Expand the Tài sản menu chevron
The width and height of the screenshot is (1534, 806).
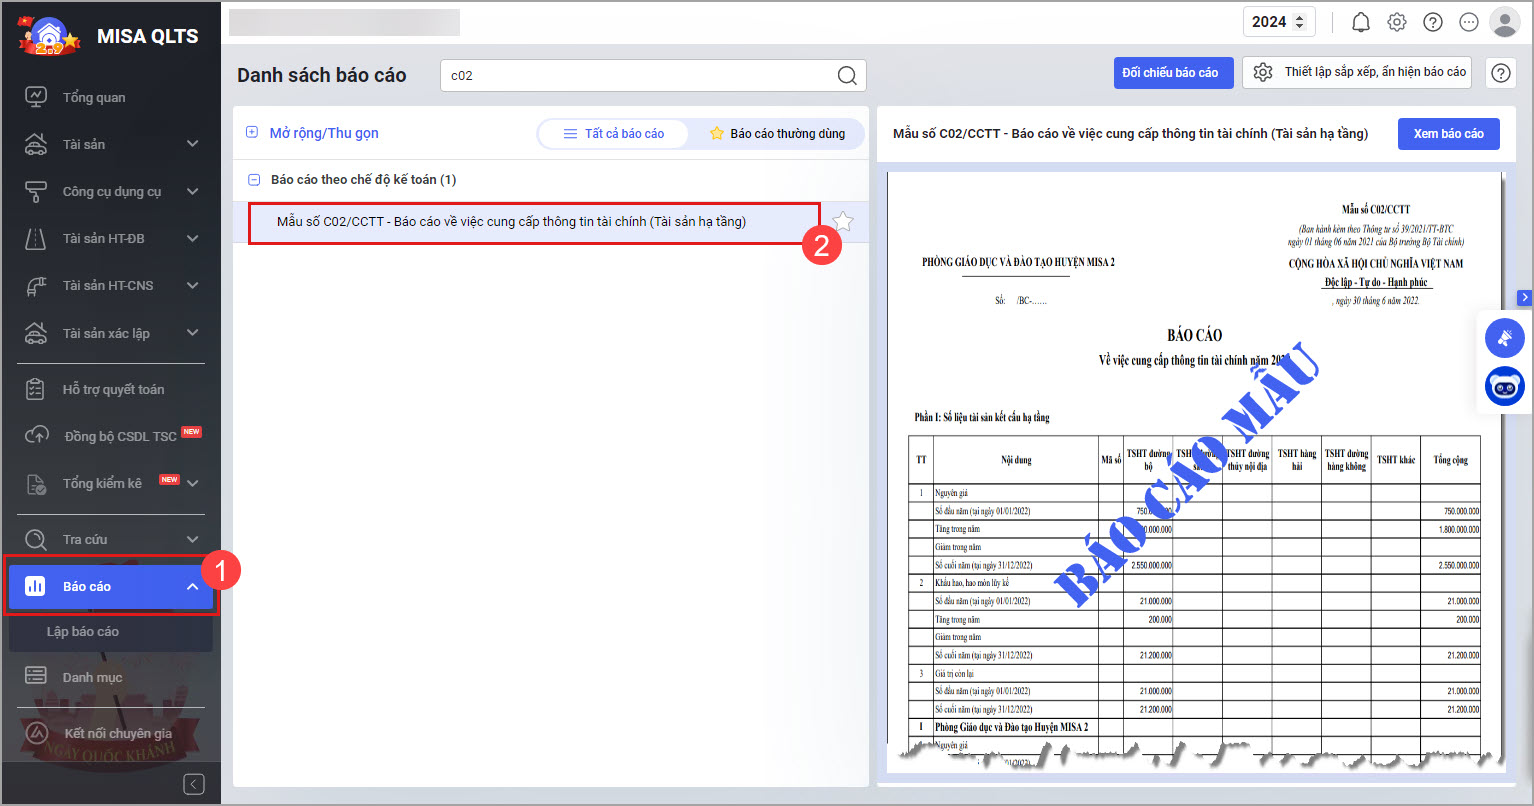point(193,144)
